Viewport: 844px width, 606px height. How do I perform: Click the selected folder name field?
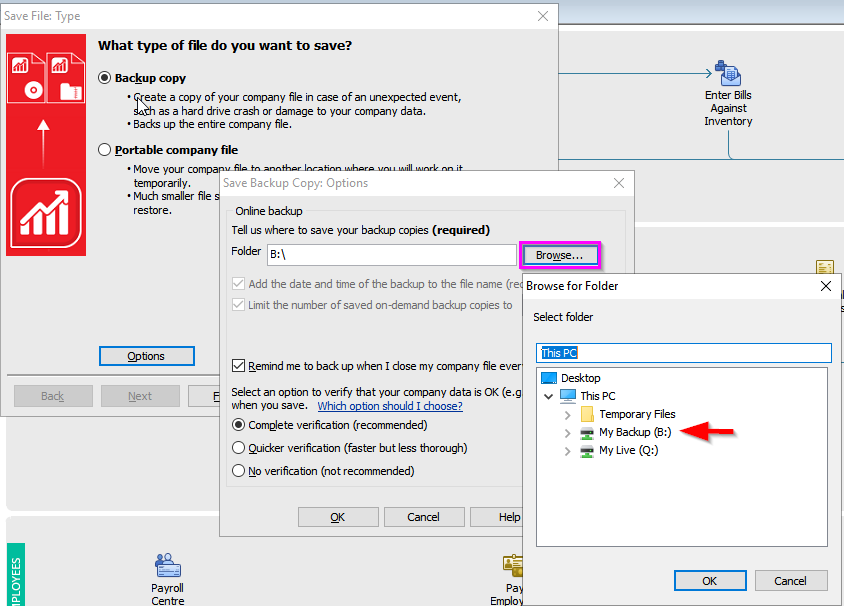point(684,353)
